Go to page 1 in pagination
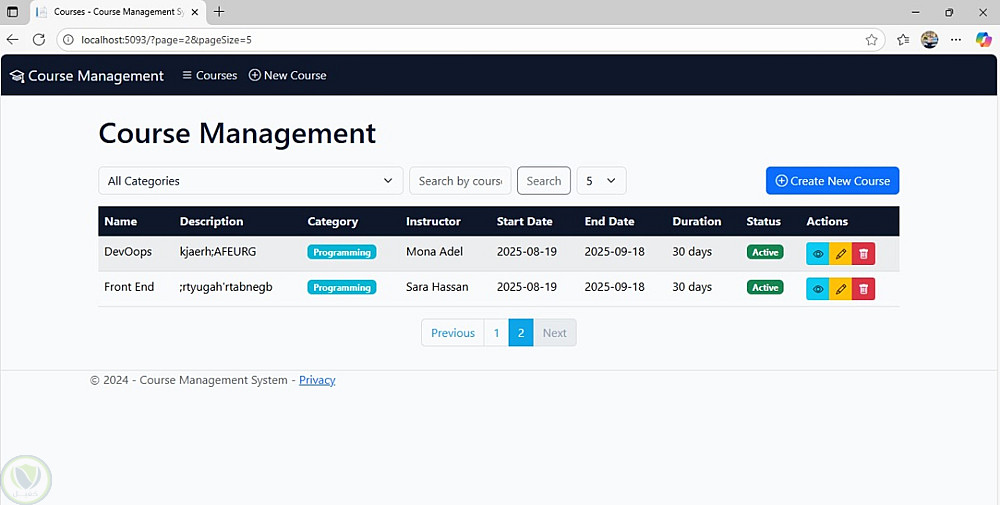The image size is (1000, 505). tap(496, 333)
